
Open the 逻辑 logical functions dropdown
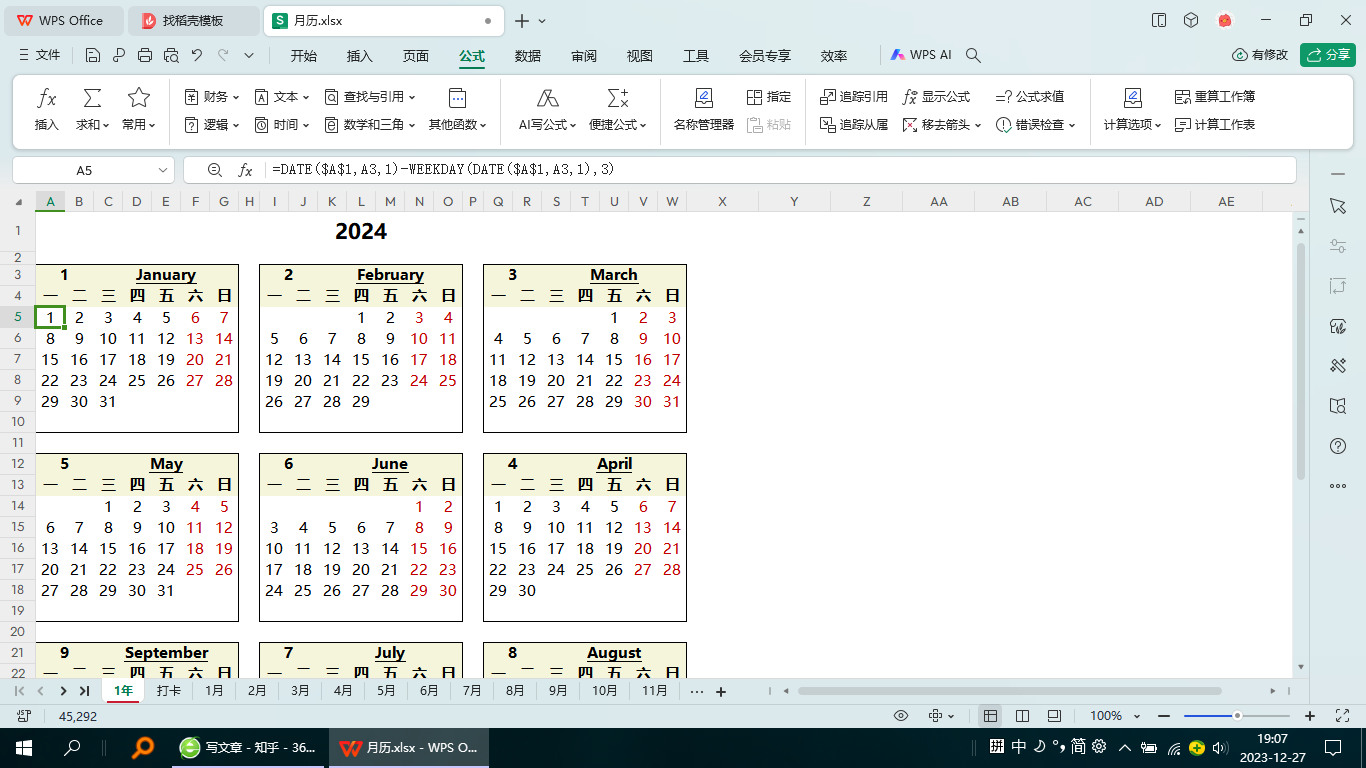(x=213, y=125)
